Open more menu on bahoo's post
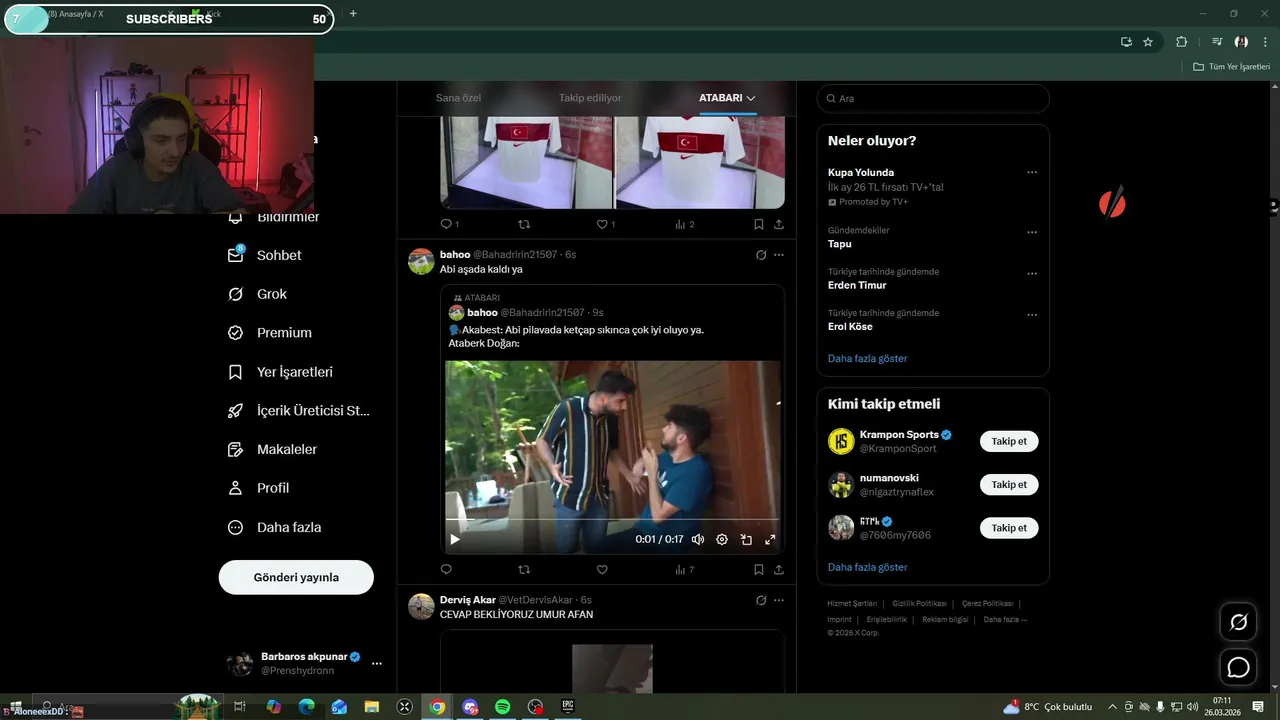 pos(779,255)
